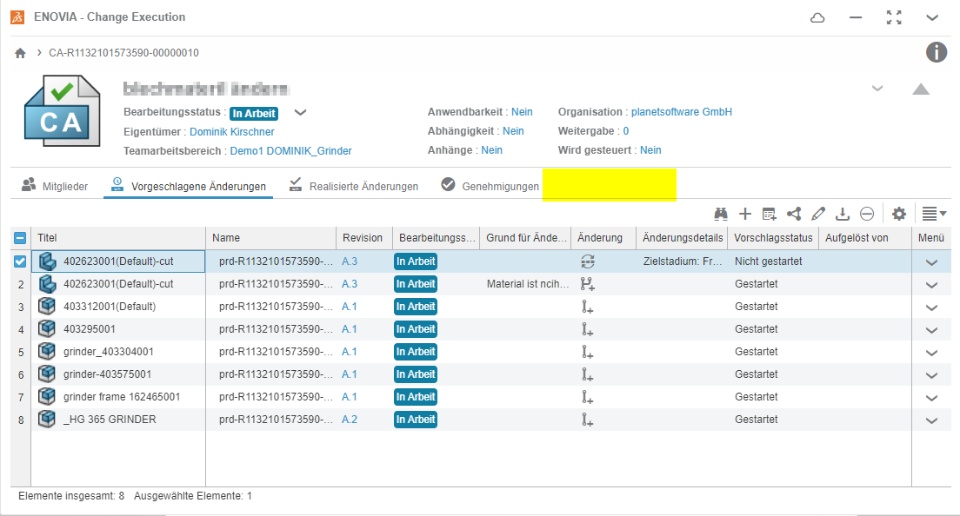Screen dimensions: 960x516
Task: Open Demo1 DOMINIK_Grinder workspace link
Action: click(291, 151)
